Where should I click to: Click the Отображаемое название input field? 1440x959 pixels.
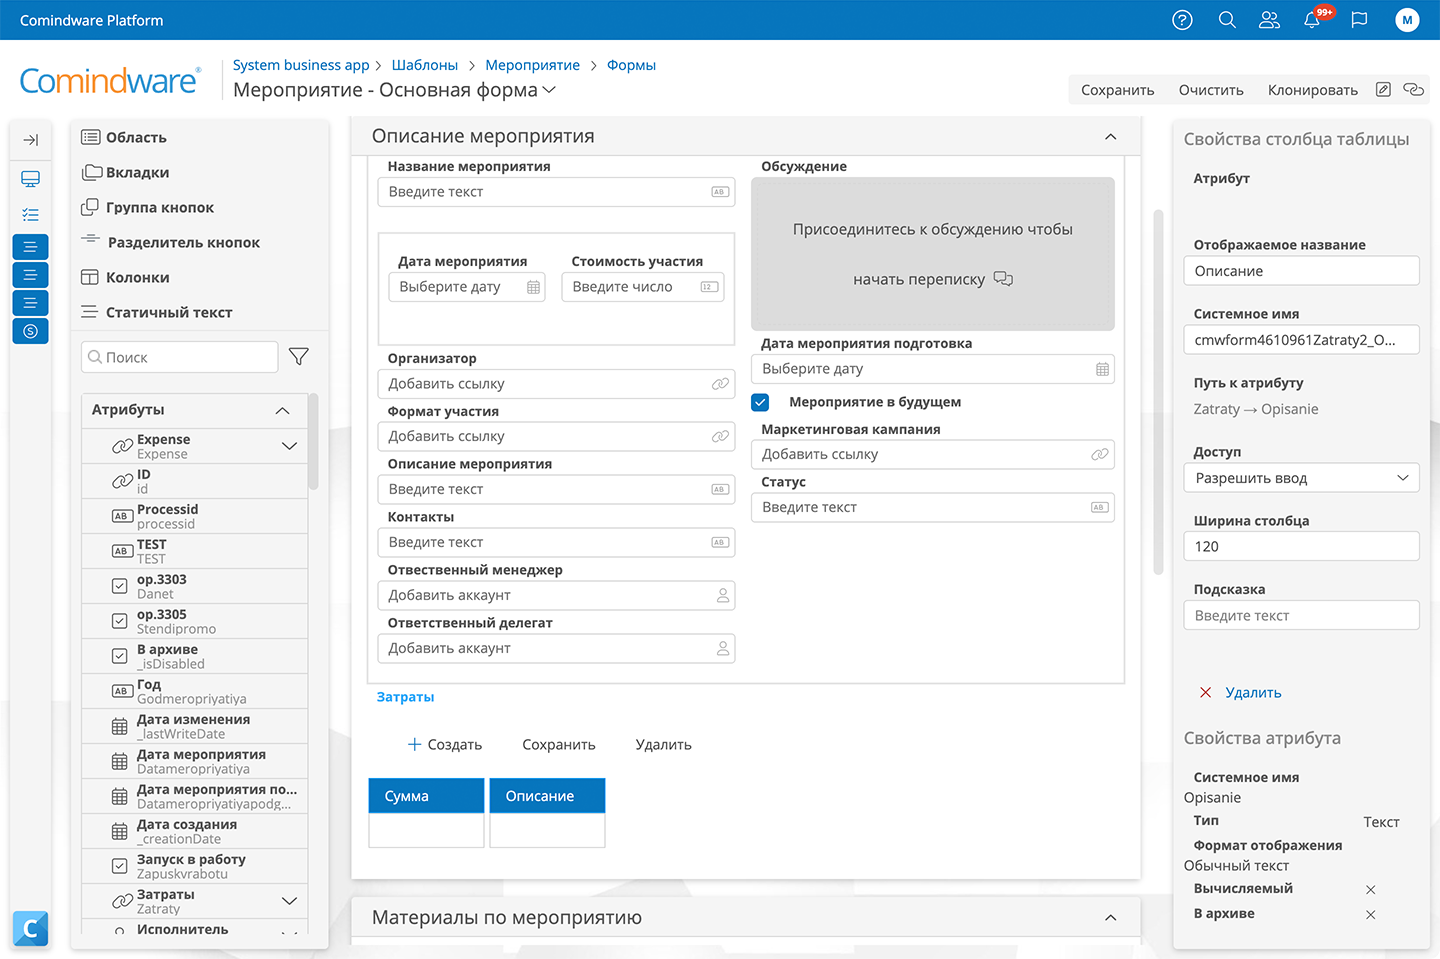click(1301, 271)
